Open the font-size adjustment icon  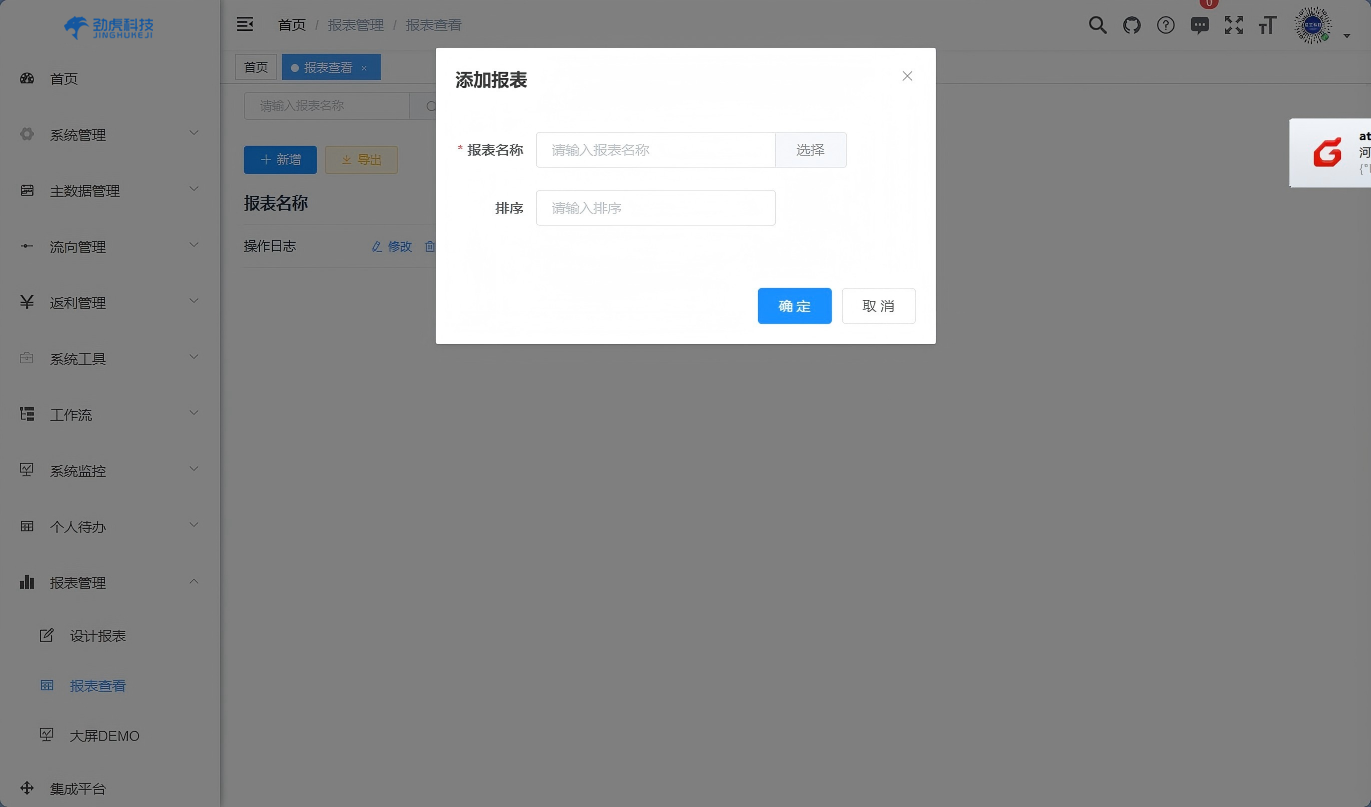[x=1267, y=24]
